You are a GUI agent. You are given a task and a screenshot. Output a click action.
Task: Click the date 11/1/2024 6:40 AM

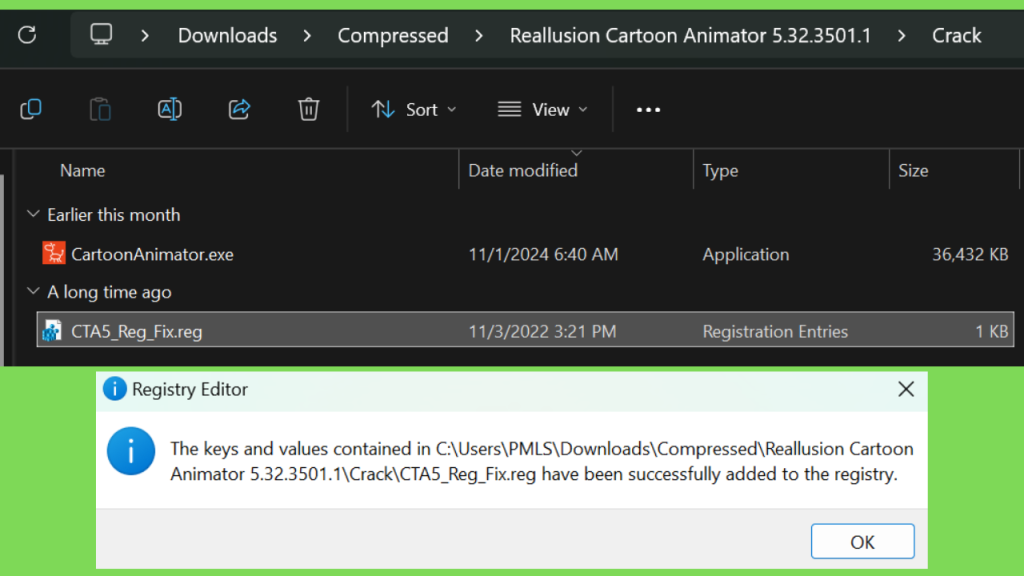[x=543, y=254]
